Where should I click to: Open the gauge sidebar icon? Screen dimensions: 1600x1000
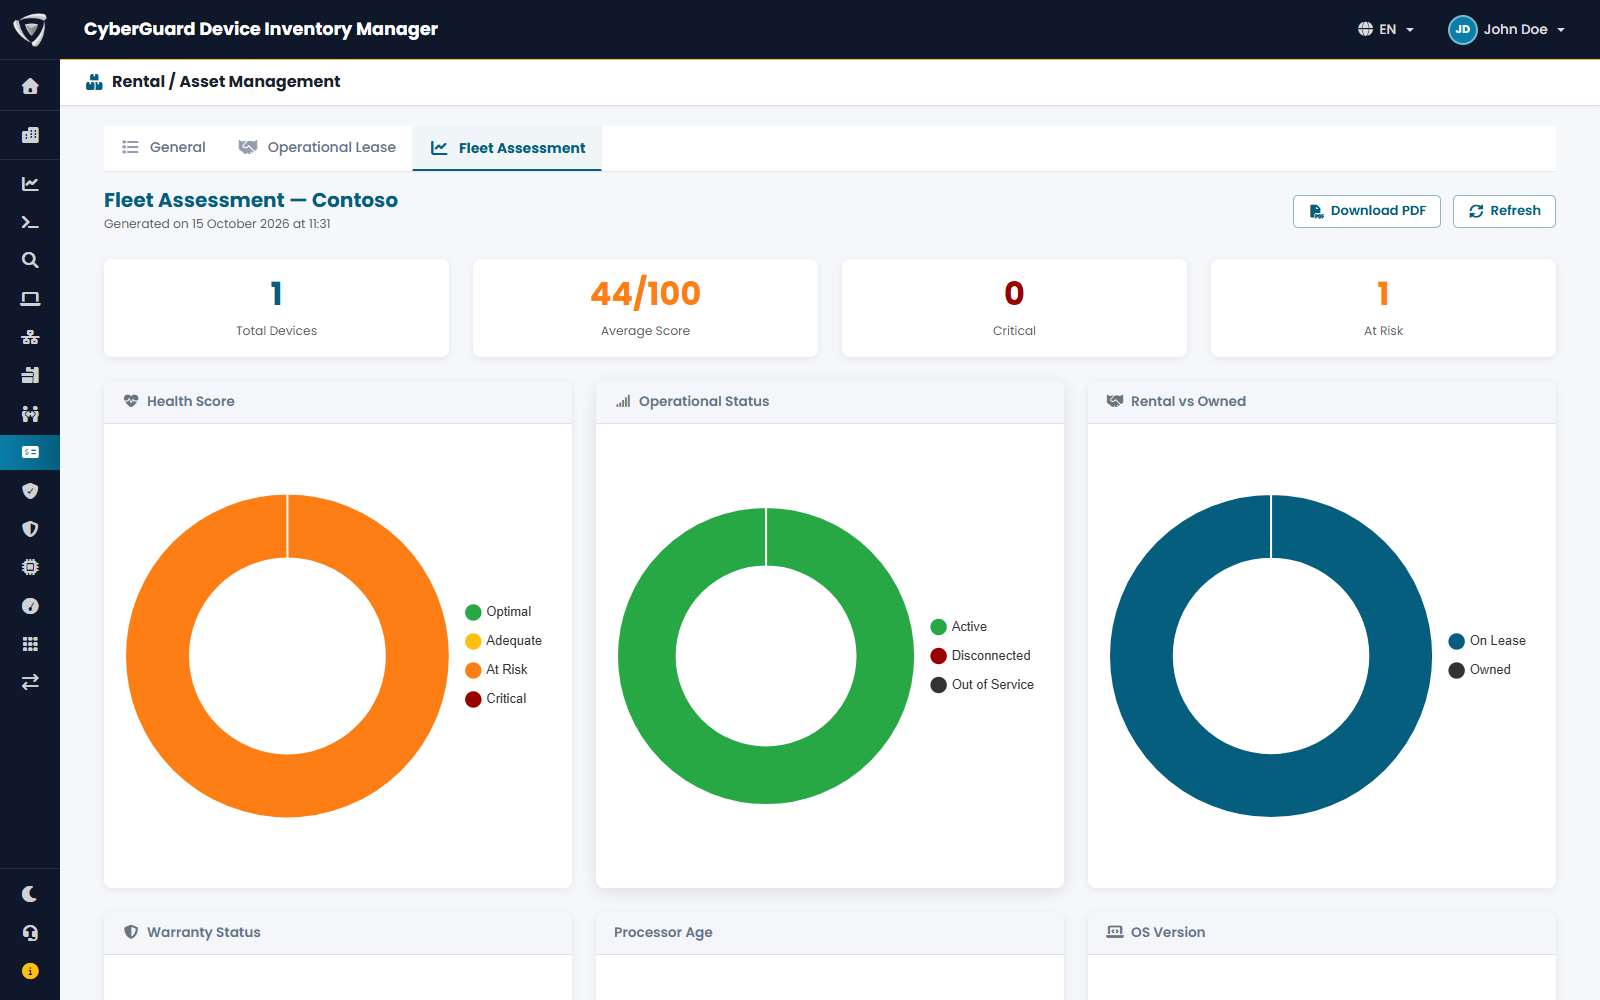tap(30, 606)
